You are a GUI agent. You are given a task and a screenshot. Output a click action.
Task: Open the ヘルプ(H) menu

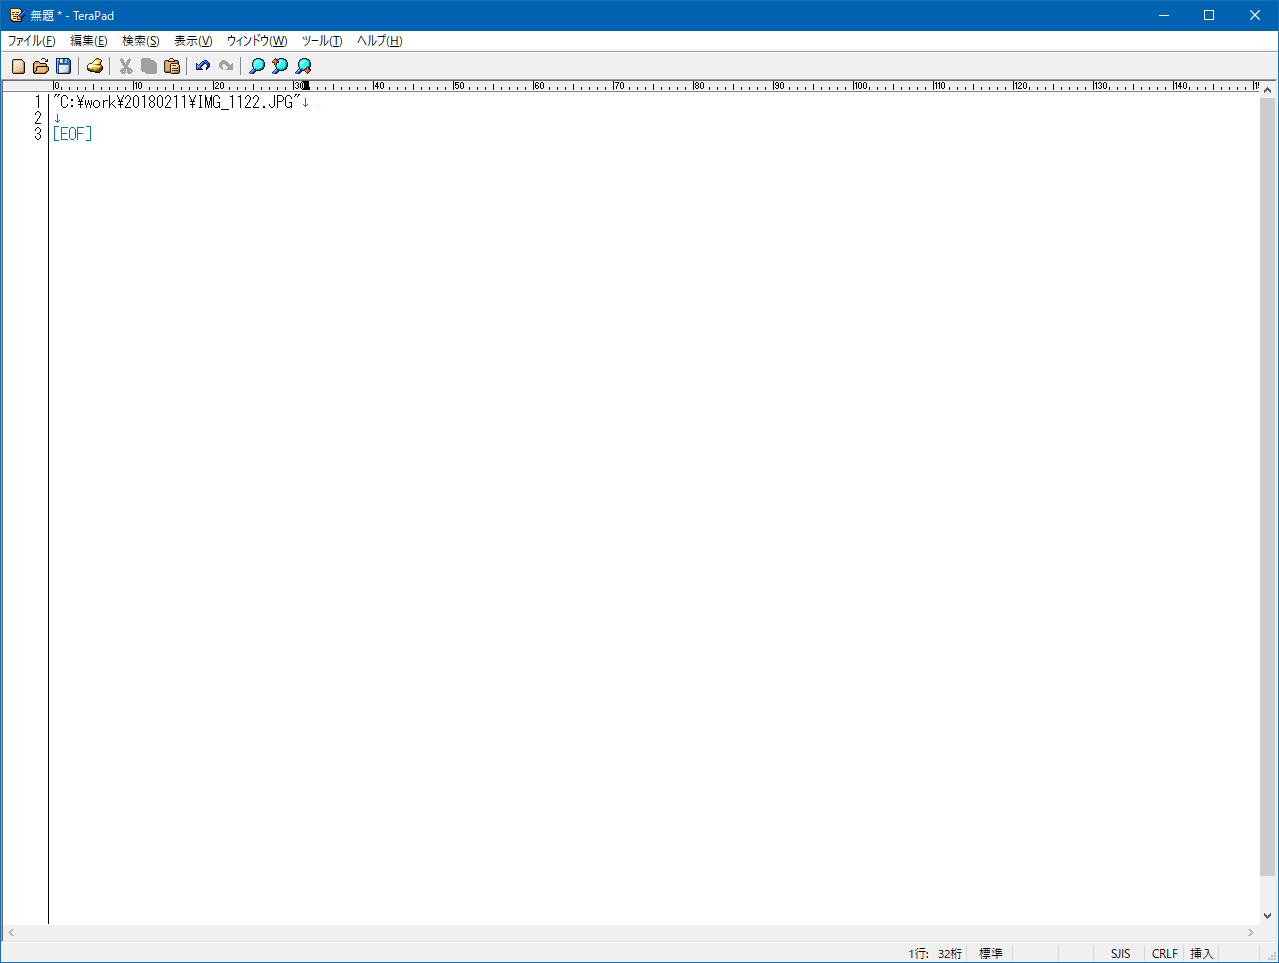[380, 41]
